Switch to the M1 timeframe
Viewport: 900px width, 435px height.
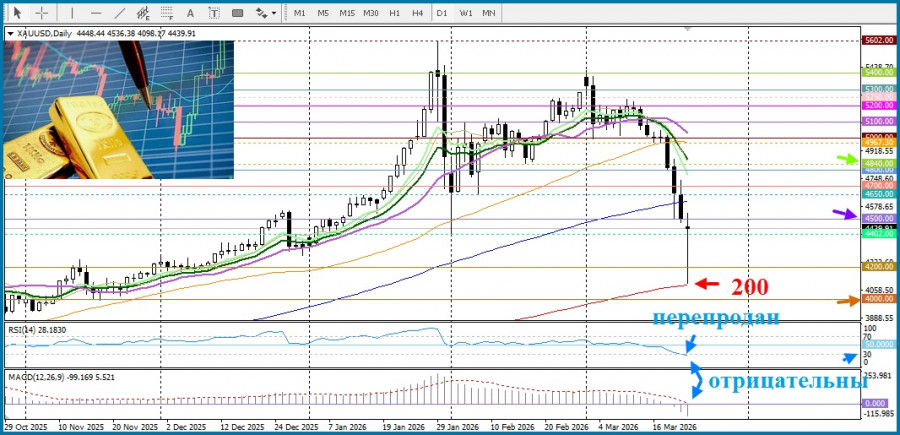[300, 13]
